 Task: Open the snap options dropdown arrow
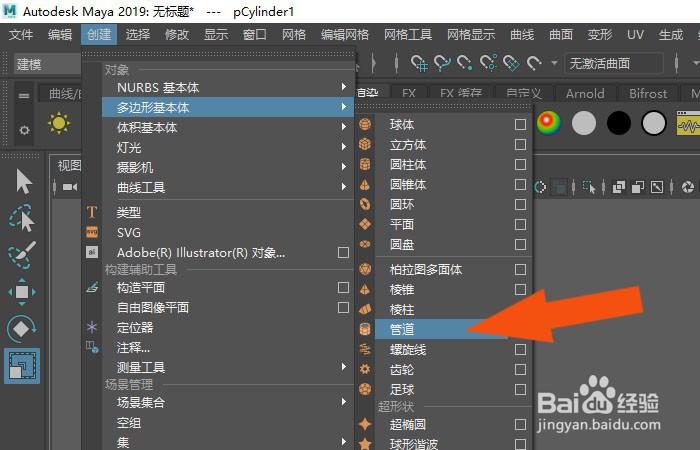tap(554, 63)
